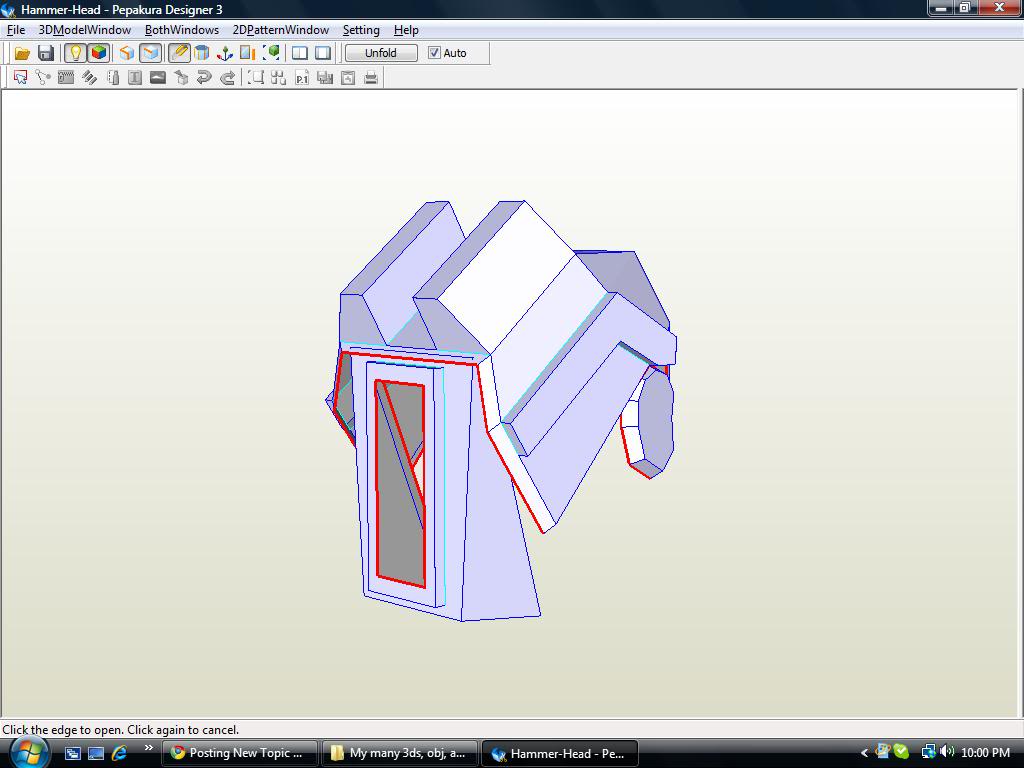Click the right-pane window layout icon
This screenshot has width=1024, height=768.
tap(323, 53)
